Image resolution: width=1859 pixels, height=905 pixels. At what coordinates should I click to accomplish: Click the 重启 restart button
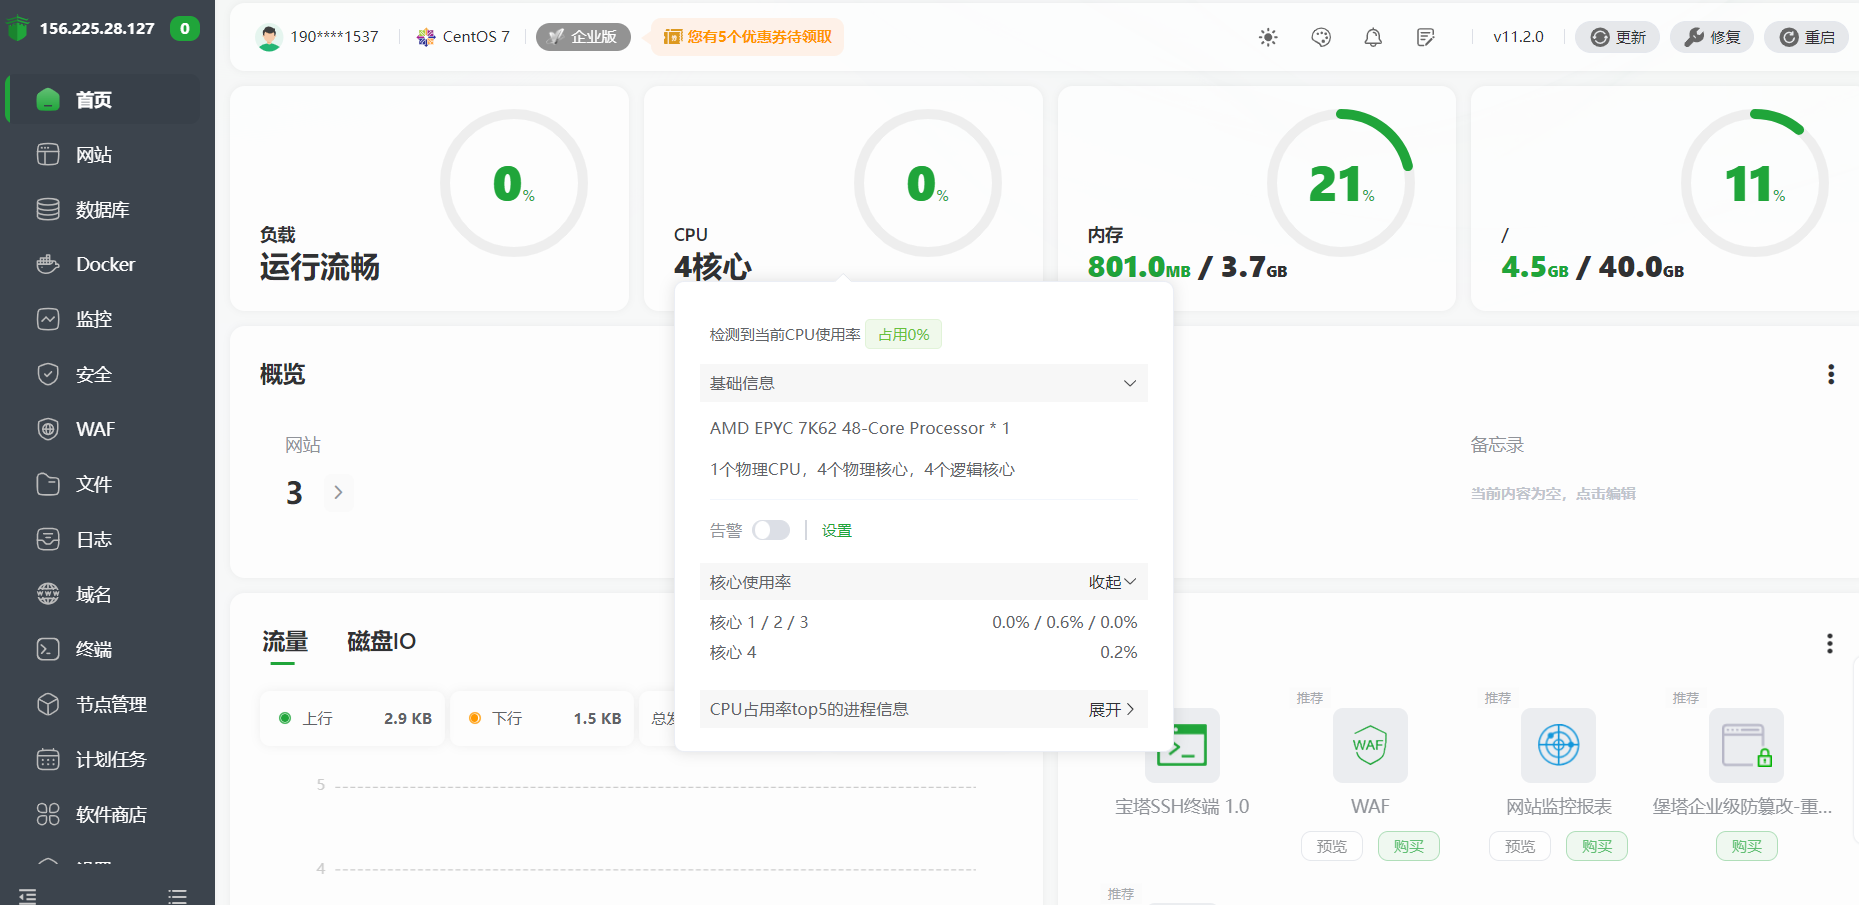click(1806, 37)
